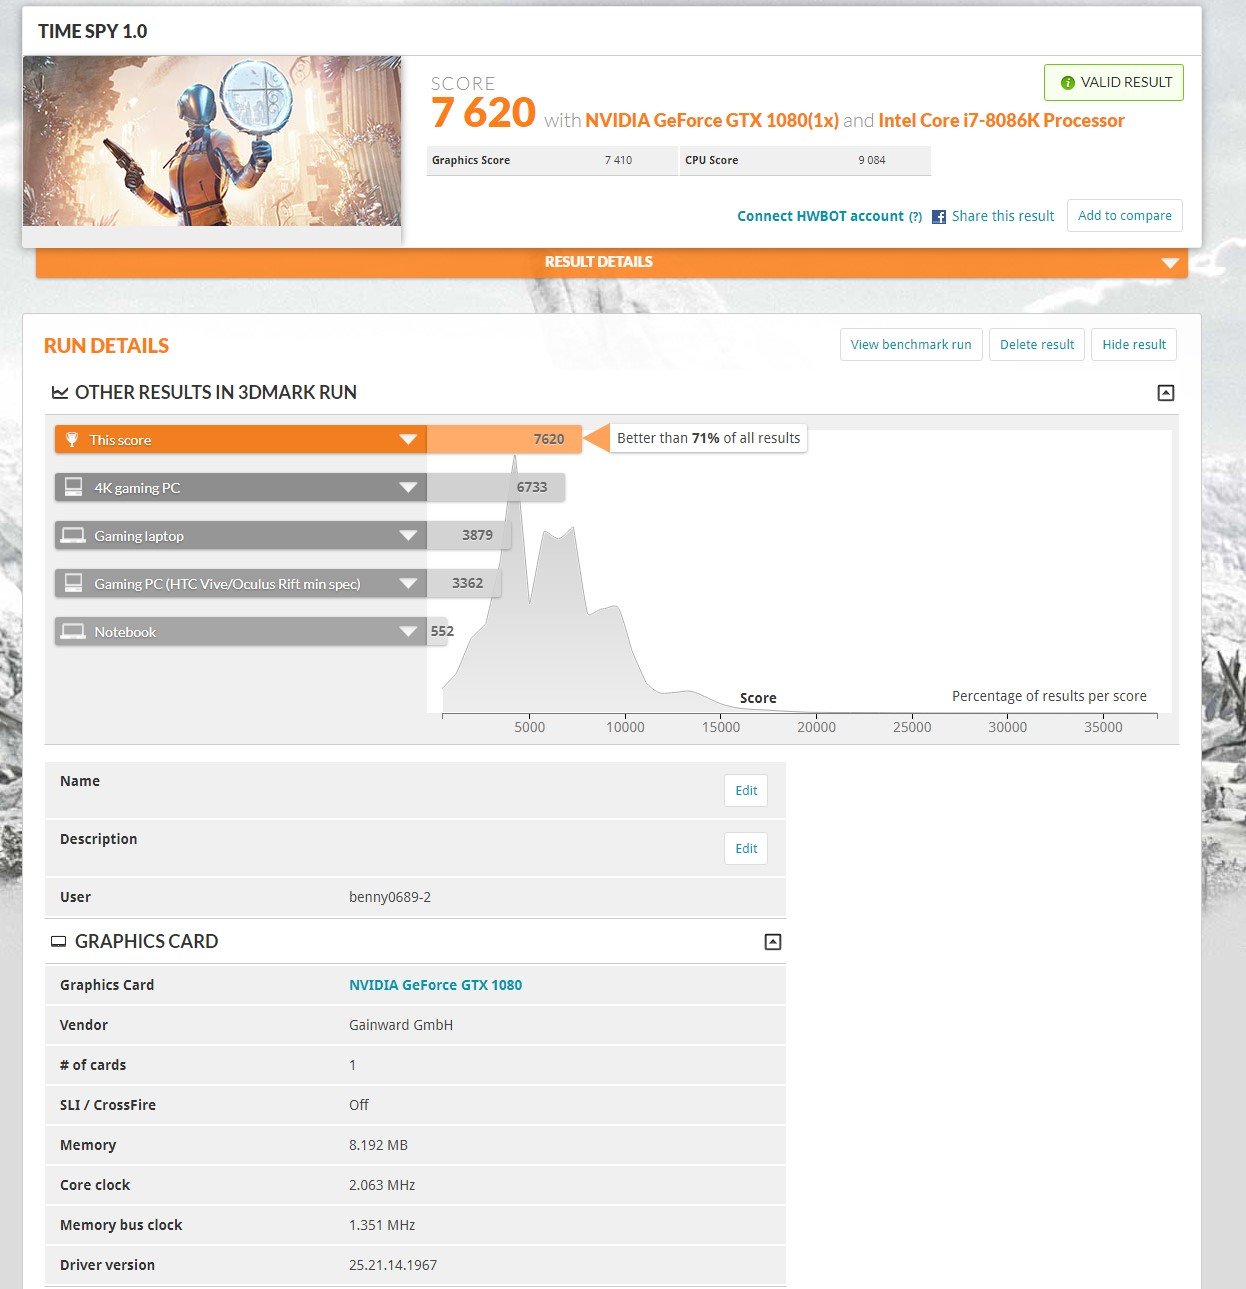This screenshot has height=1289, width=1246.
Task: Click the info icon in Valid Result badge
Action: pyautogui.click(x=1067, y=83)
